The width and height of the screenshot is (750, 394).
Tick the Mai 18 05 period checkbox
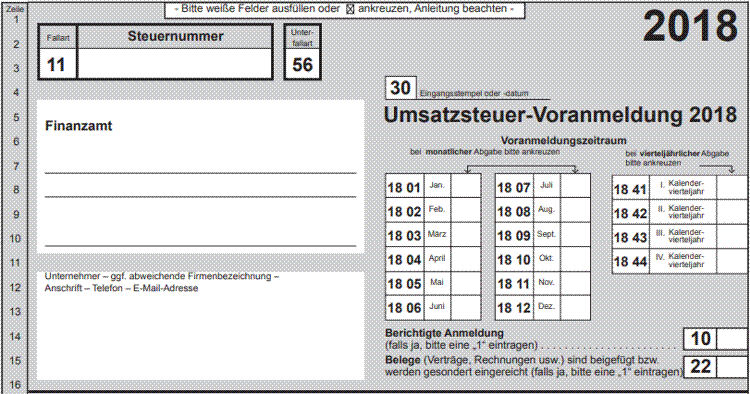pos(466,283)
